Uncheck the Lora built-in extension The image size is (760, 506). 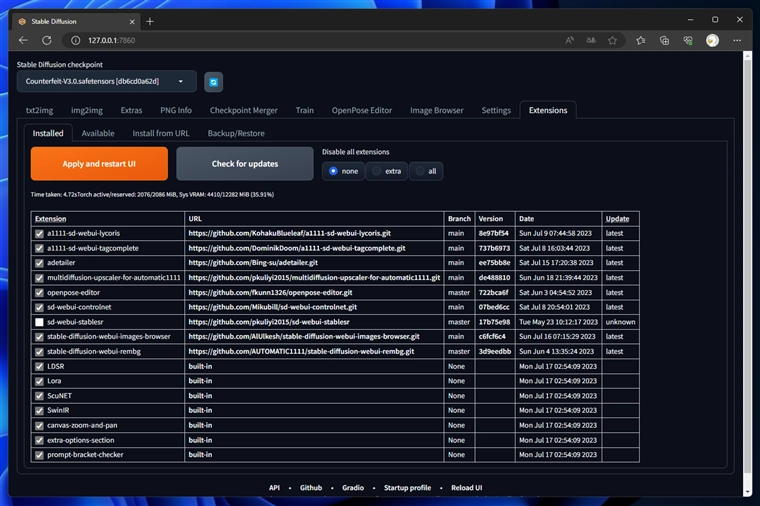tap(39, 381)
